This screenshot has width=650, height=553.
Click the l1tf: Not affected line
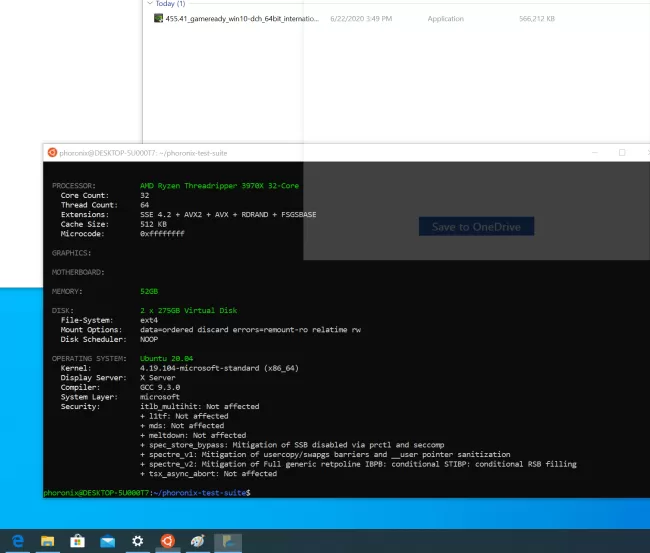[x=184, y=416]
